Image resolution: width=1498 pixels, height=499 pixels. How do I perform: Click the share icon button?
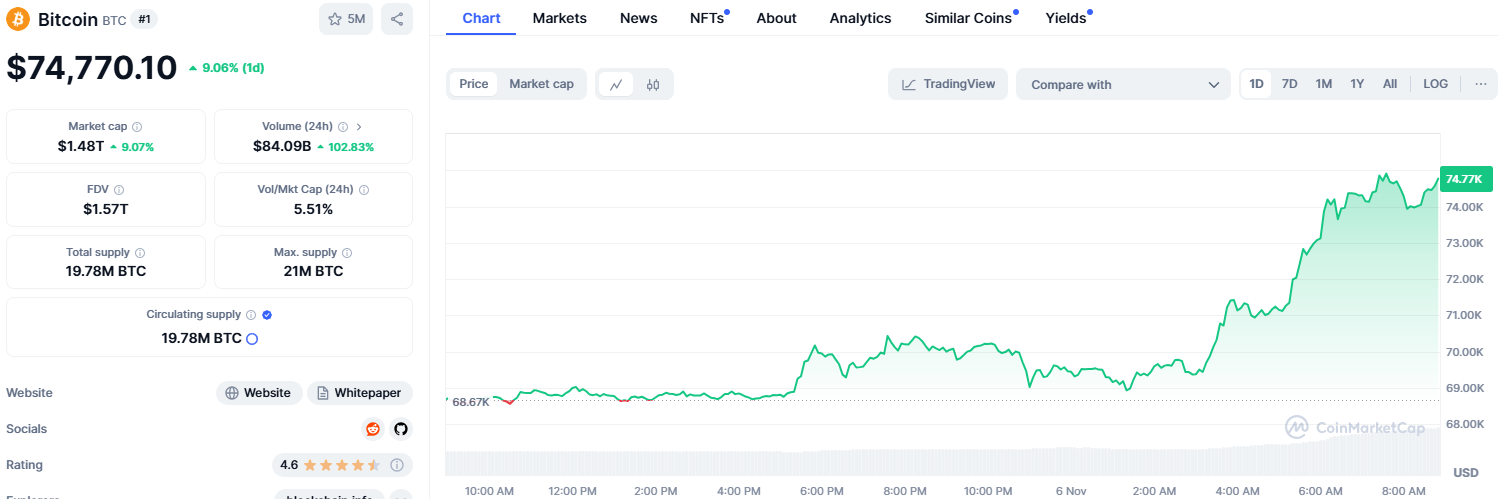pos(397,19)
